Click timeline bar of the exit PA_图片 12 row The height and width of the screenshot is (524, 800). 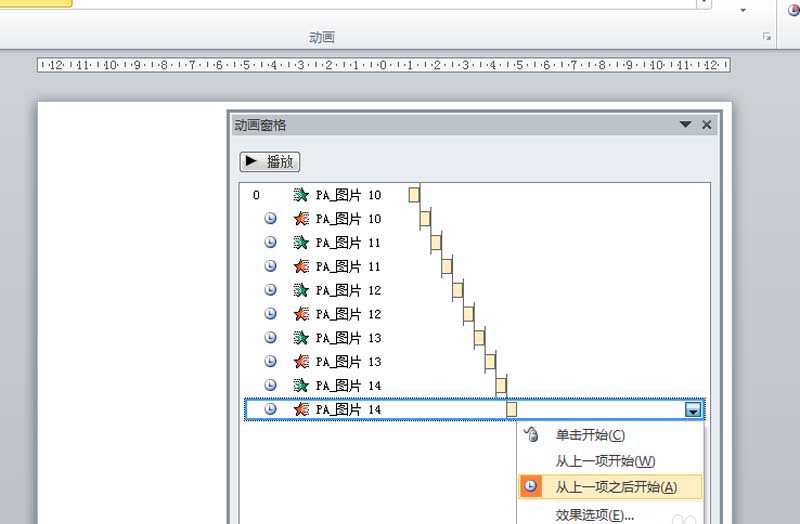coord(468,314)
